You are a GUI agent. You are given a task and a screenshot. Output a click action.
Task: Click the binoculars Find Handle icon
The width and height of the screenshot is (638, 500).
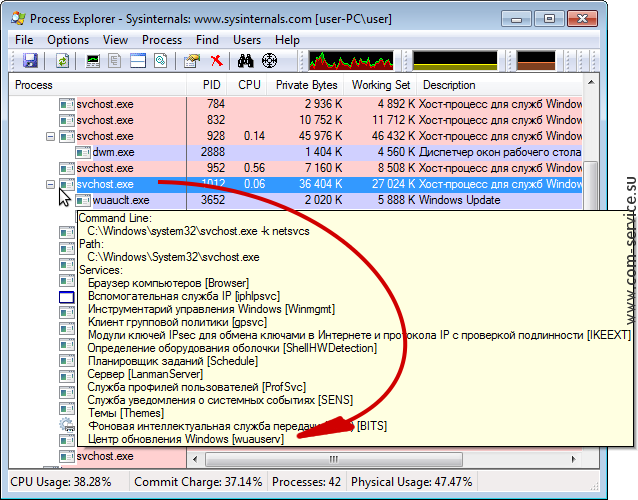(x=245, y=61)
